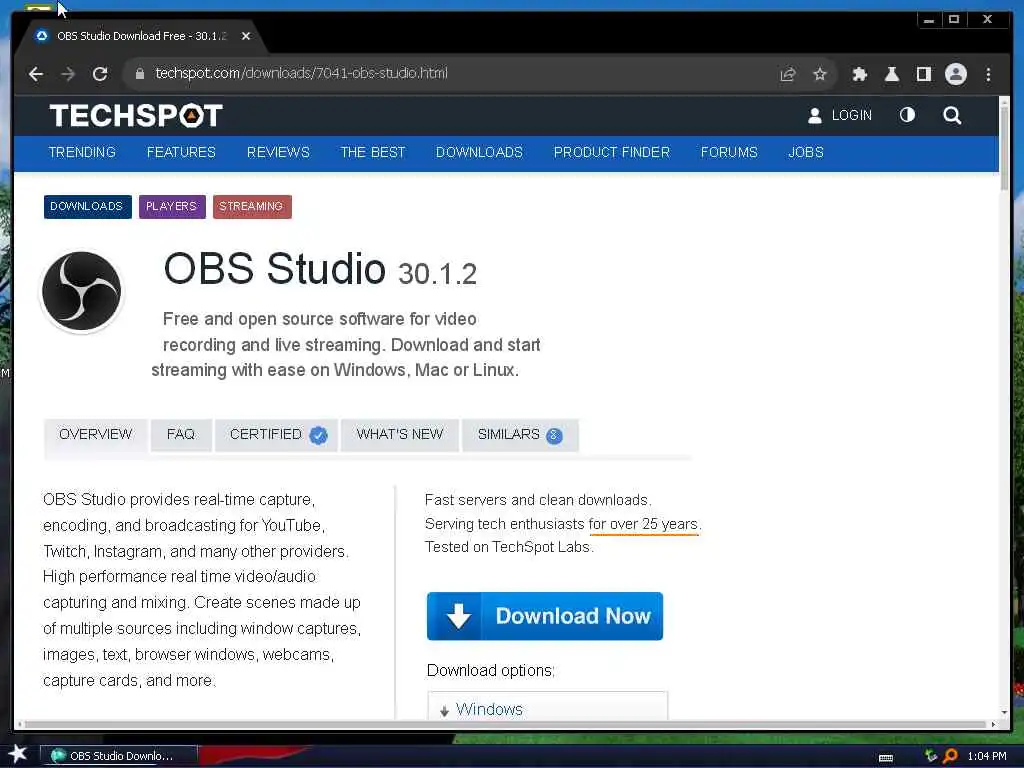This screenshot has width=1024, height=768.
Task: Open the PRODUCT FINDER menu
Action: coord(612,152)
